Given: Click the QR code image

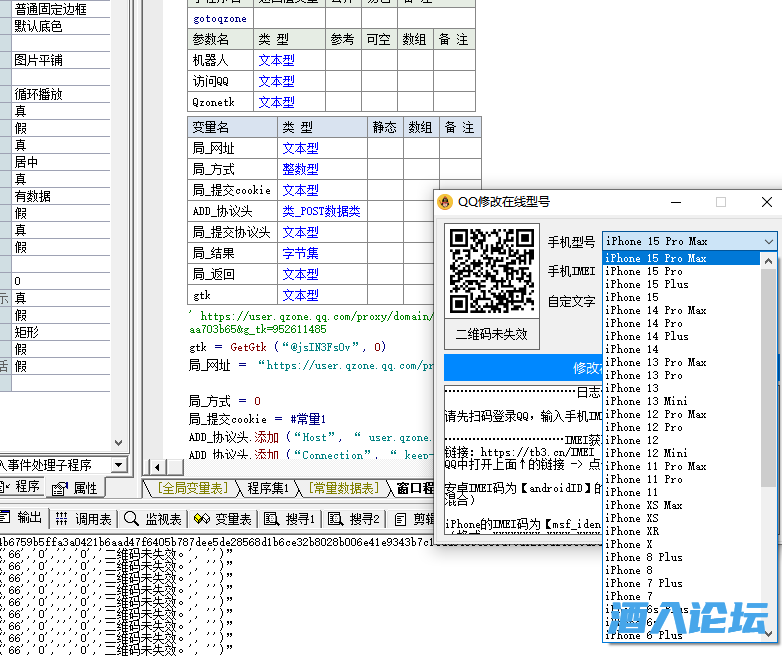Looking at the screenshot, I should [x=491, y=271].
